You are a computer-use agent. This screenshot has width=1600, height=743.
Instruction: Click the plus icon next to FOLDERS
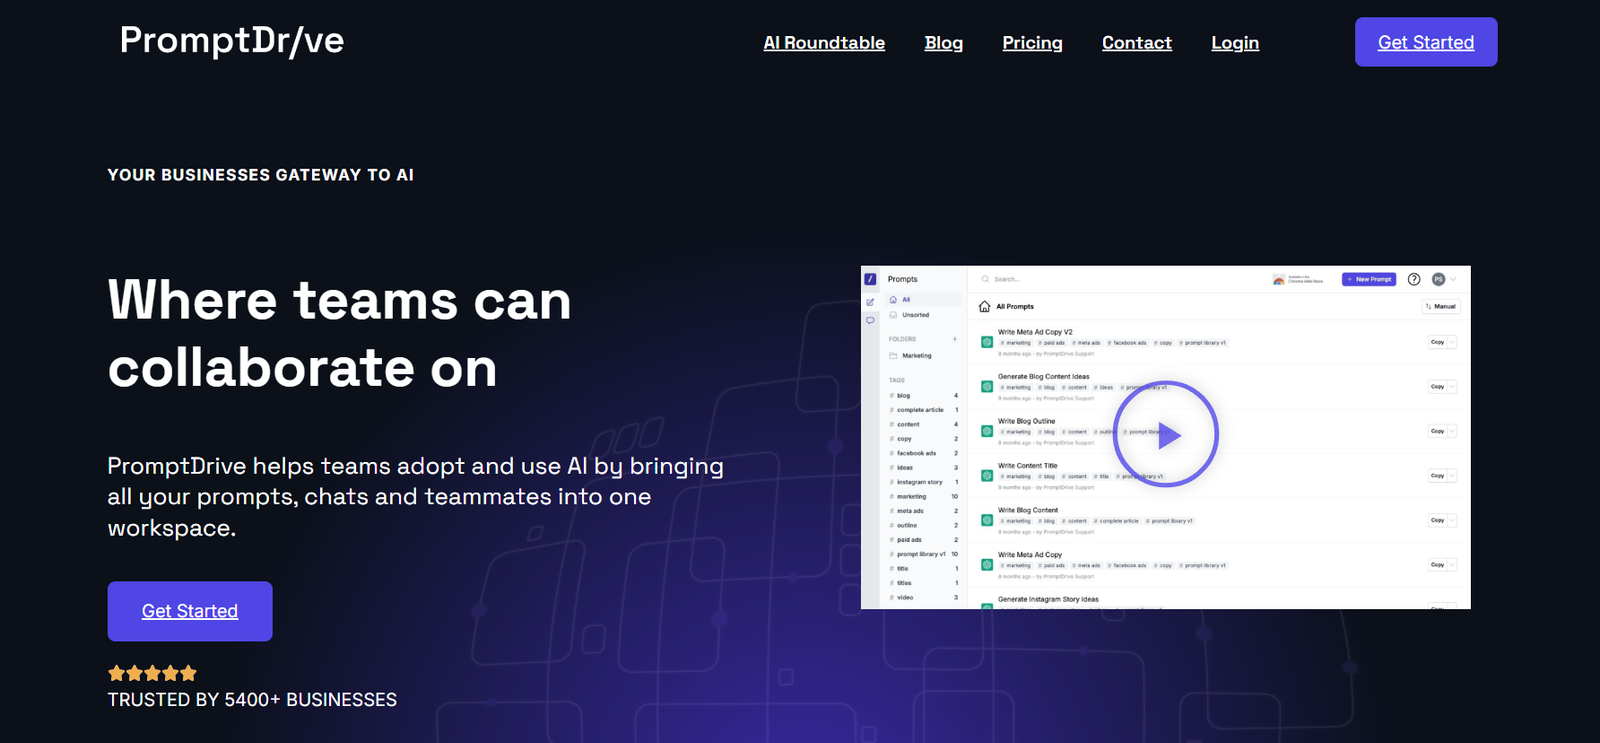click(955, 339)
